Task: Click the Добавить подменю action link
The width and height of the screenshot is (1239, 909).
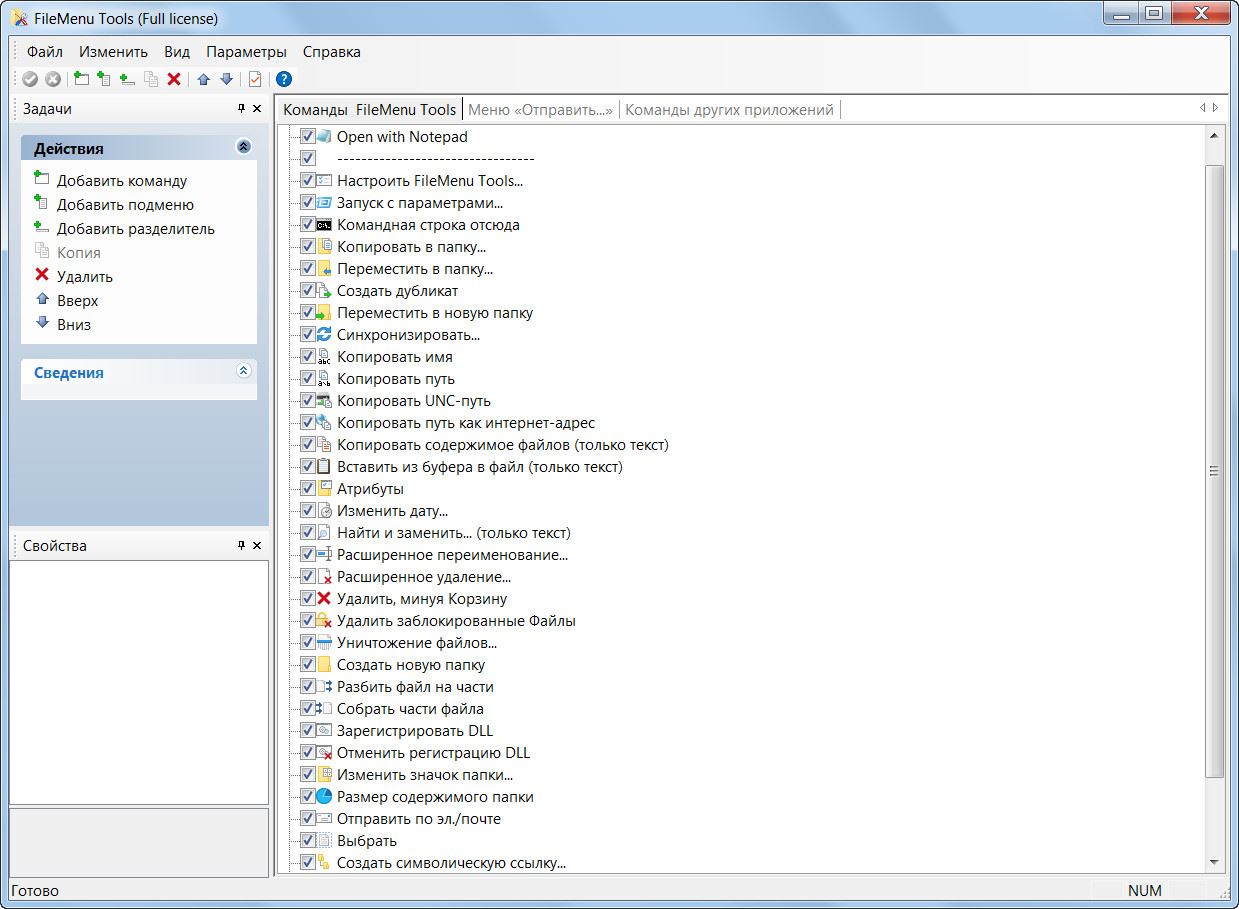Action: point(125,205)
